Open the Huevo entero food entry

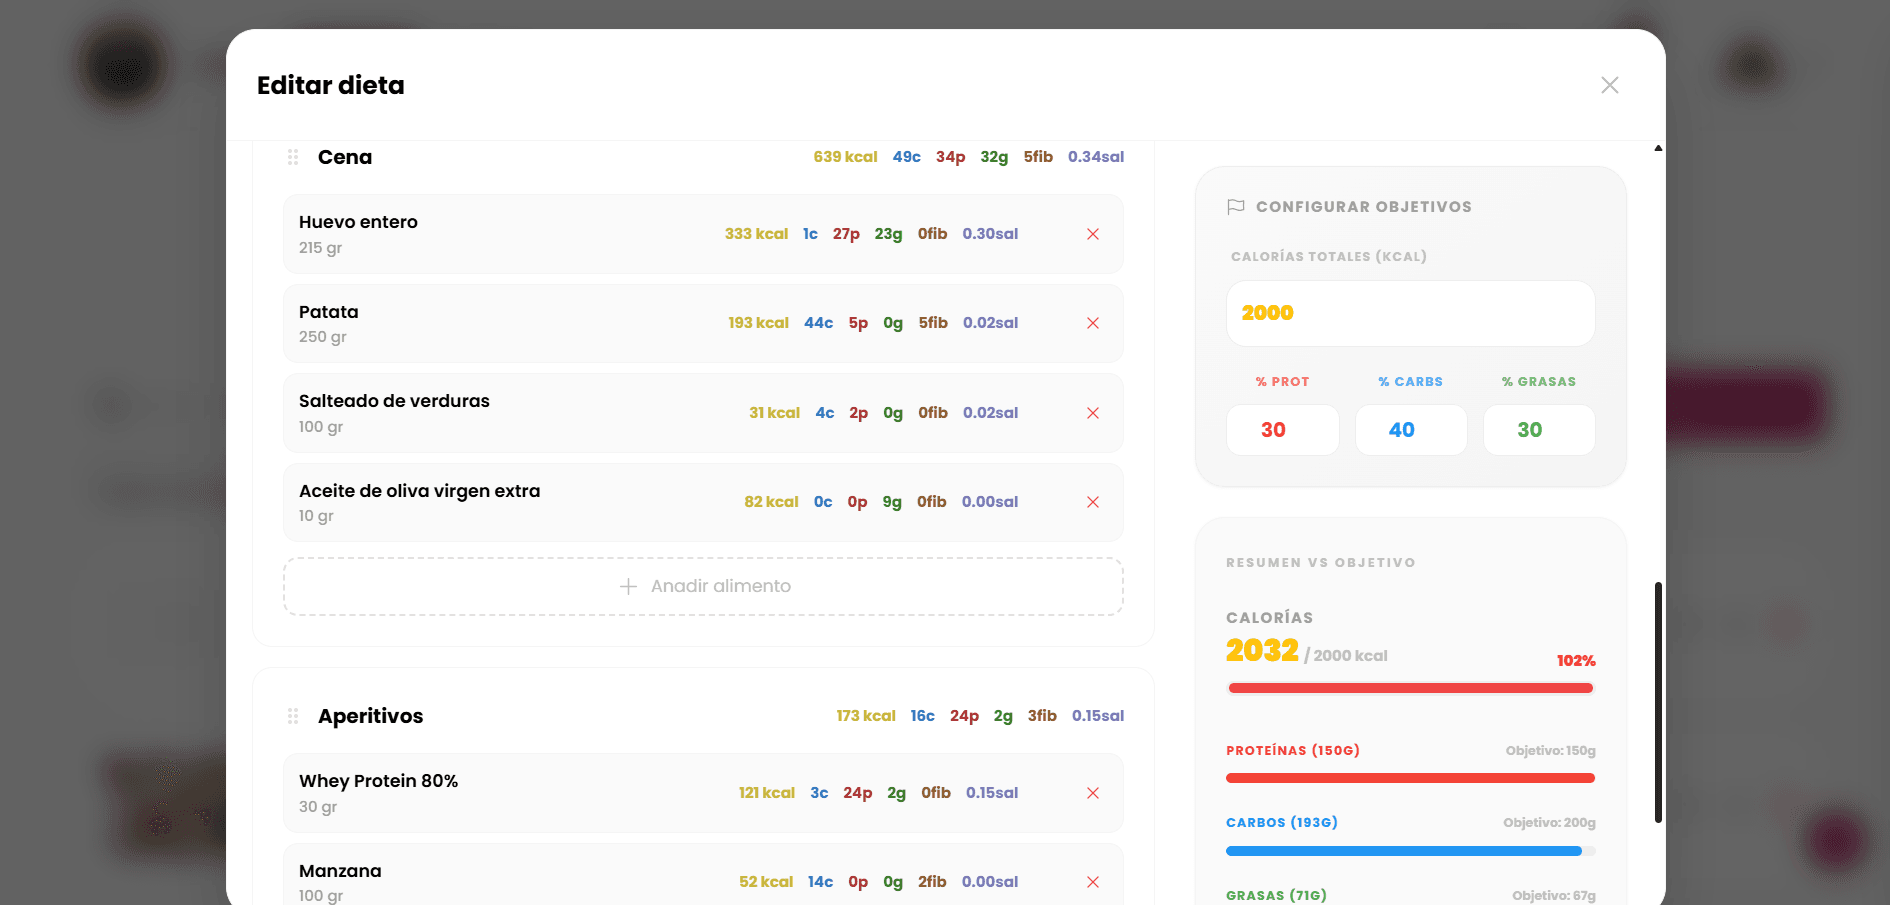pyautogui.click(x=358, y=222)
